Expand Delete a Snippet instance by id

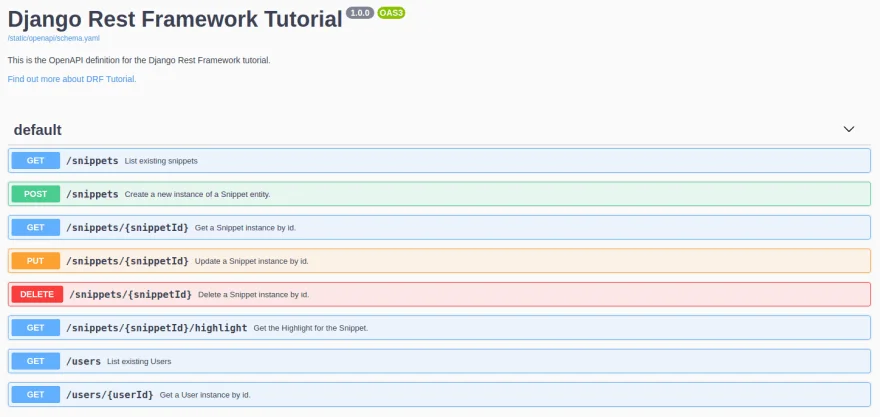point(439,294)
